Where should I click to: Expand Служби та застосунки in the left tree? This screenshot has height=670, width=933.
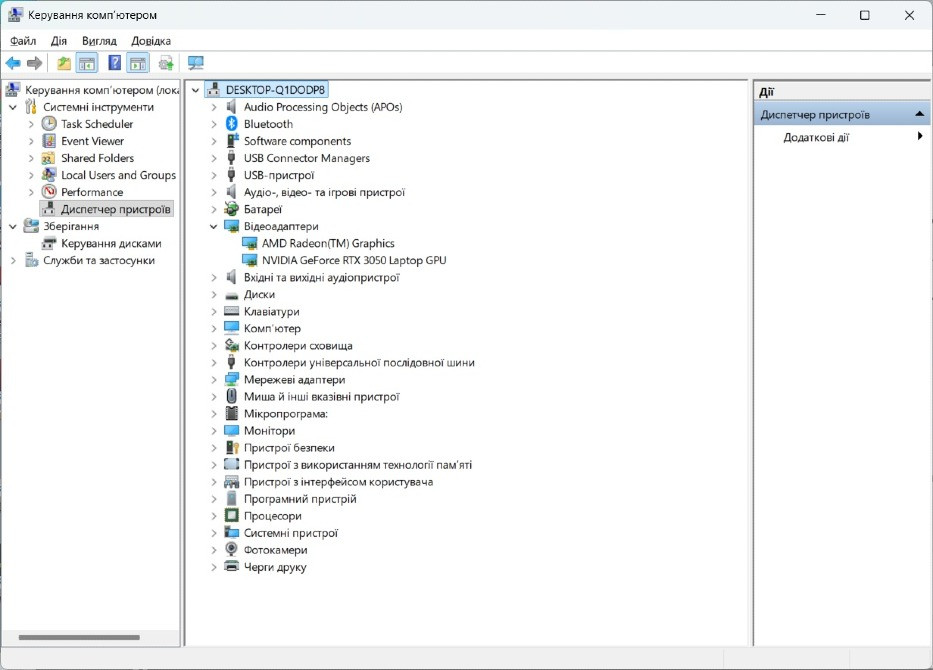pos(13,260)
